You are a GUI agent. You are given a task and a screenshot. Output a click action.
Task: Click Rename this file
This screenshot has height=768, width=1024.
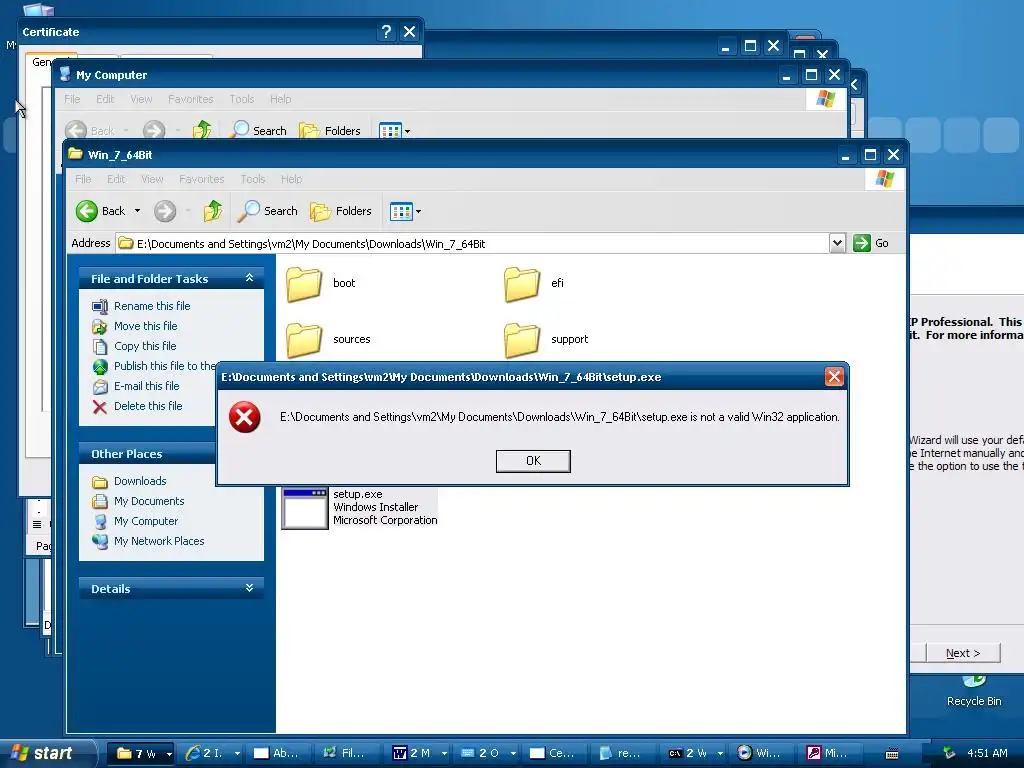pos(152,306)
